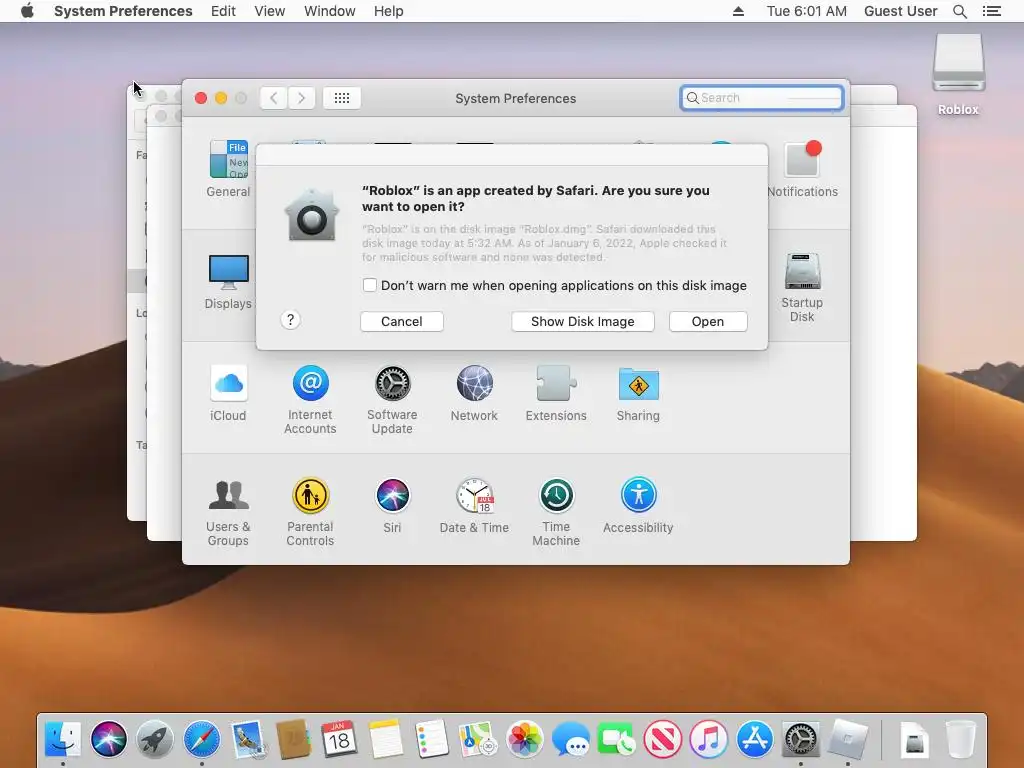Open the News app in the Dock
1024x768 pixels.
click(x=663, y=739)
